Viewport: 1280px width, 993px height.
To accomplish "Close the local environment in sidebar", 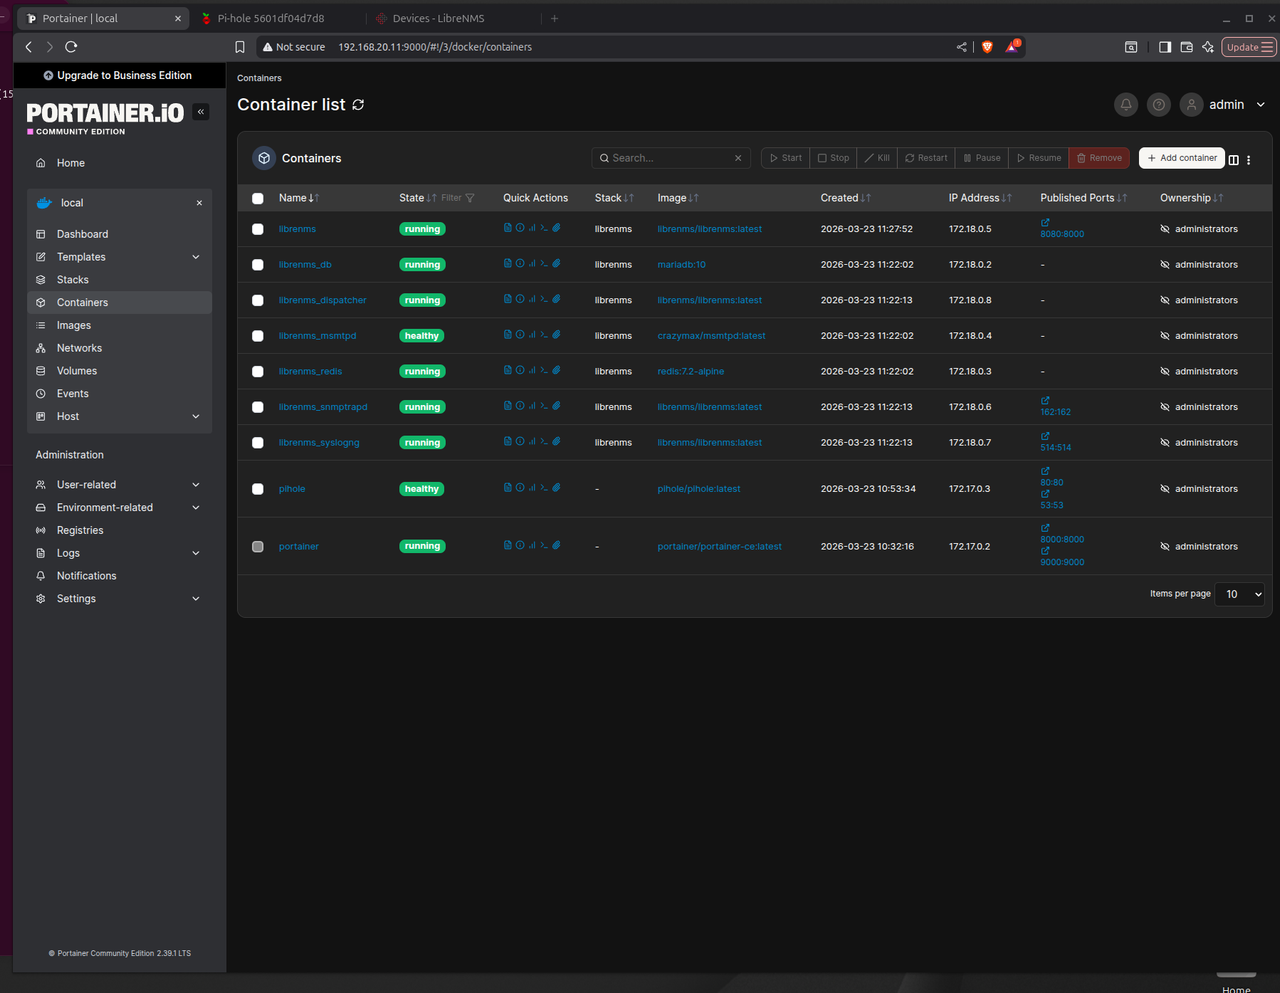I will pyautogui.click(x=199, y=203).
